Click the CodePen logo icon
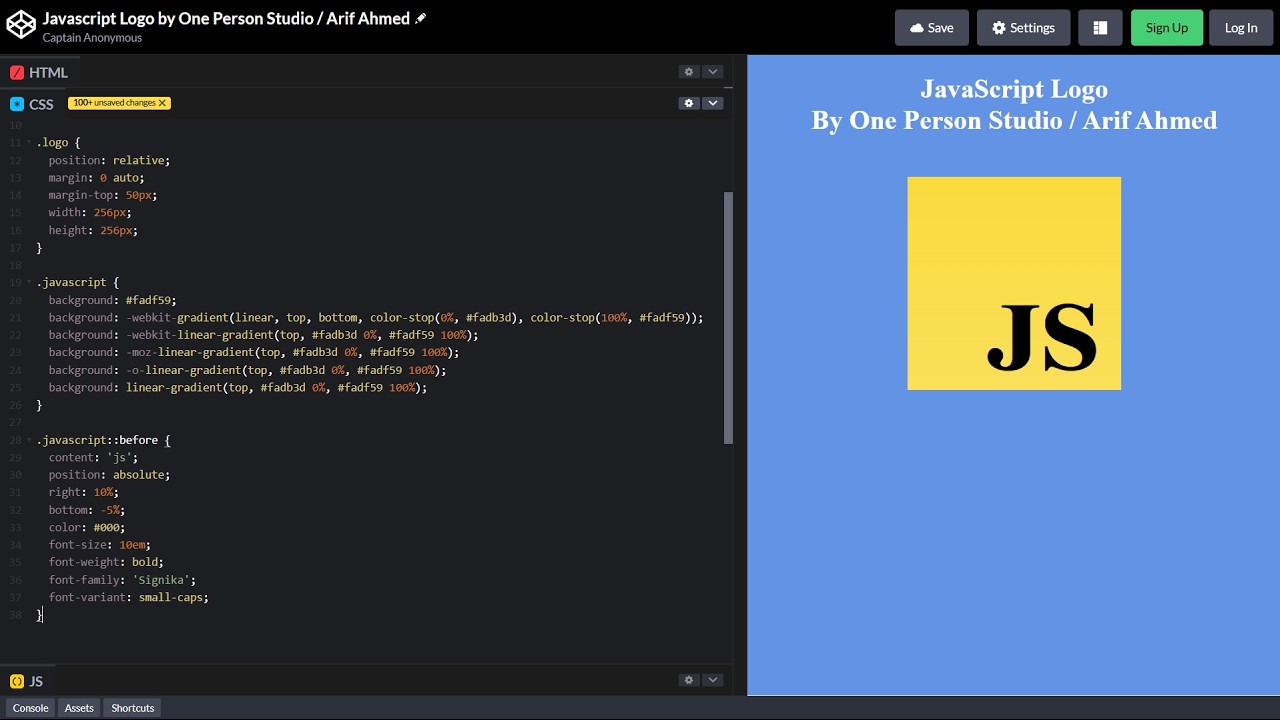The image size is (1280, 720). (20, 27)
